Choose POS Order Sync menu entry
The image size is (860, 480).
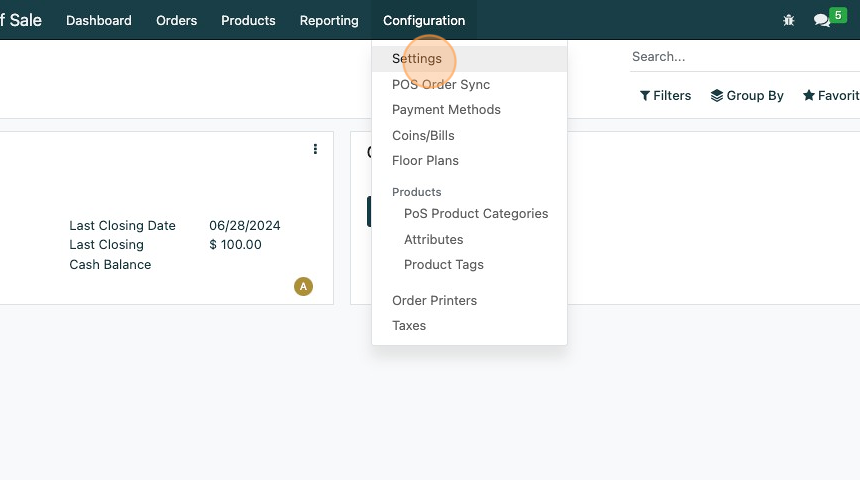tap(441, 85)
